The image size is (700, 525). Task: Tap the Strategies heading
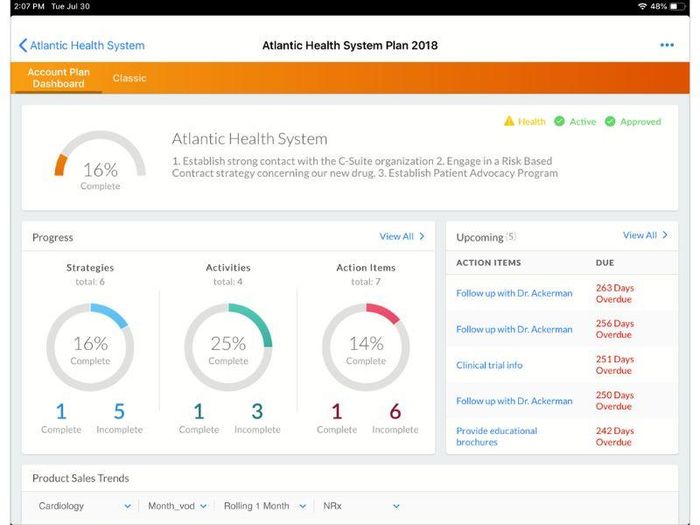[90, 267]
